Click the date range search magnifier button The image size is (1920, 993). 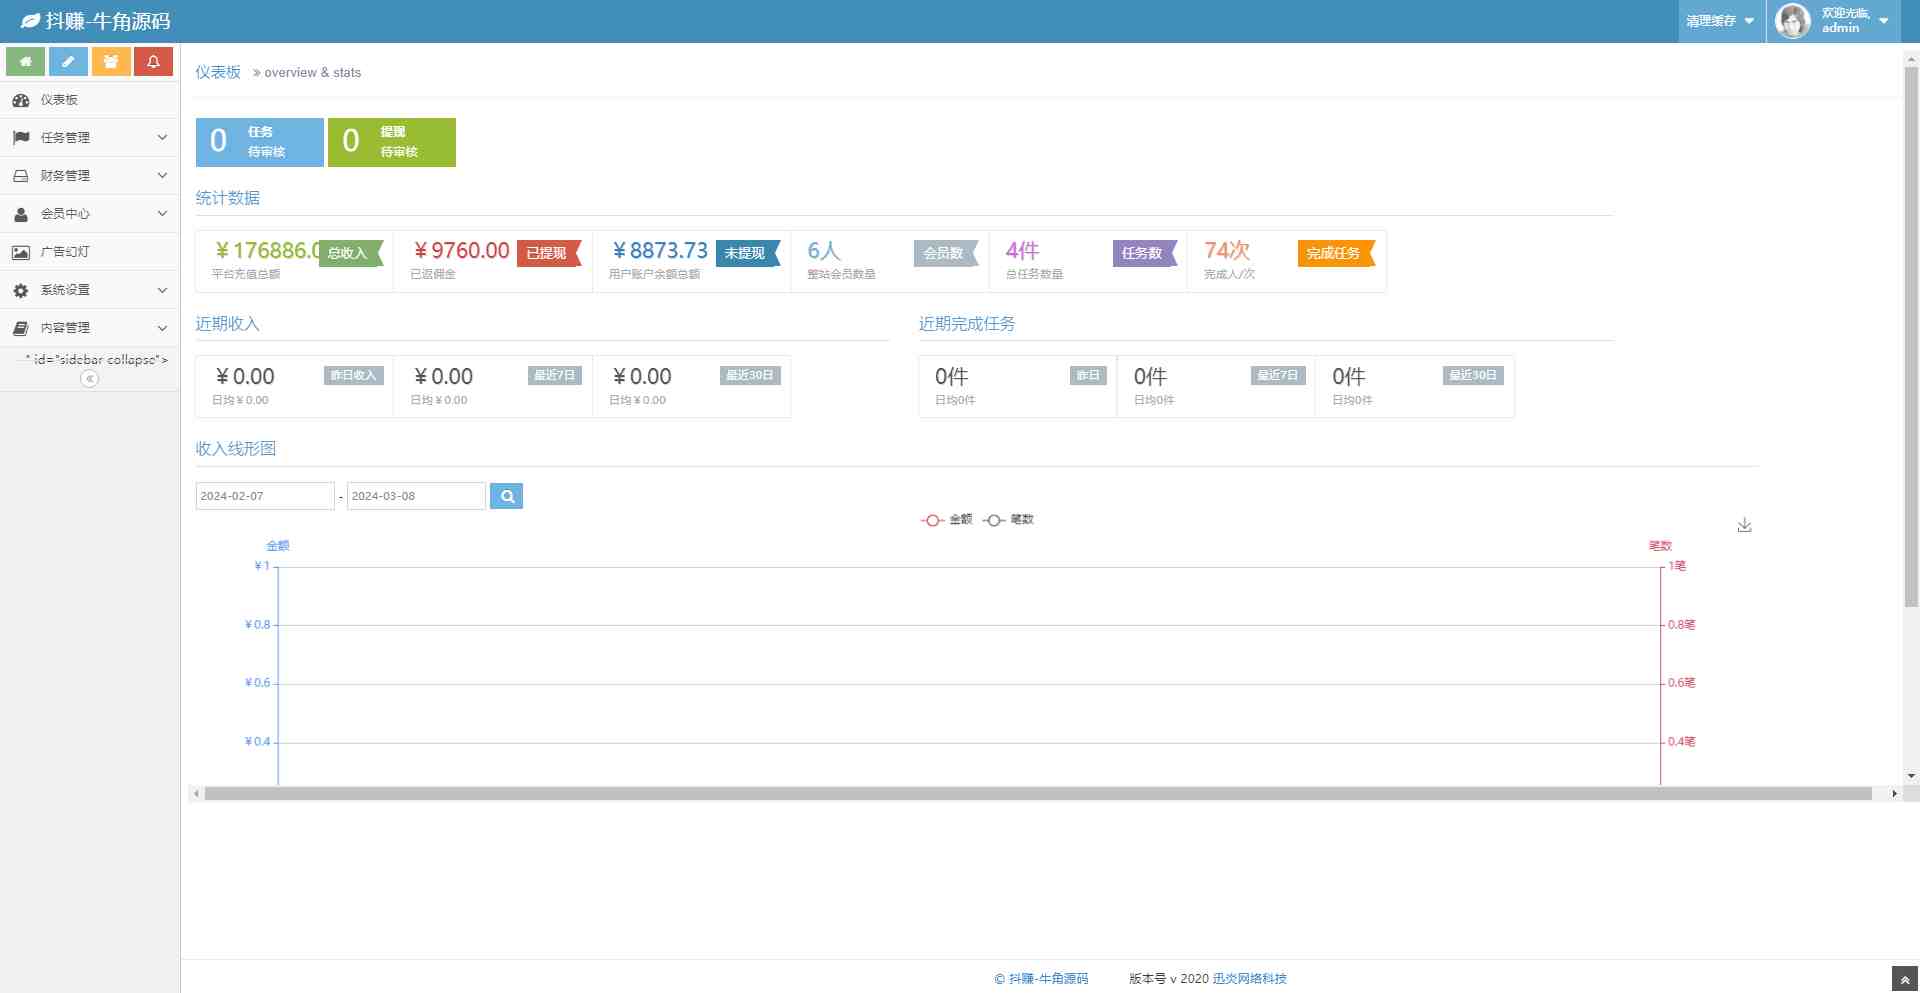[507, 496]
